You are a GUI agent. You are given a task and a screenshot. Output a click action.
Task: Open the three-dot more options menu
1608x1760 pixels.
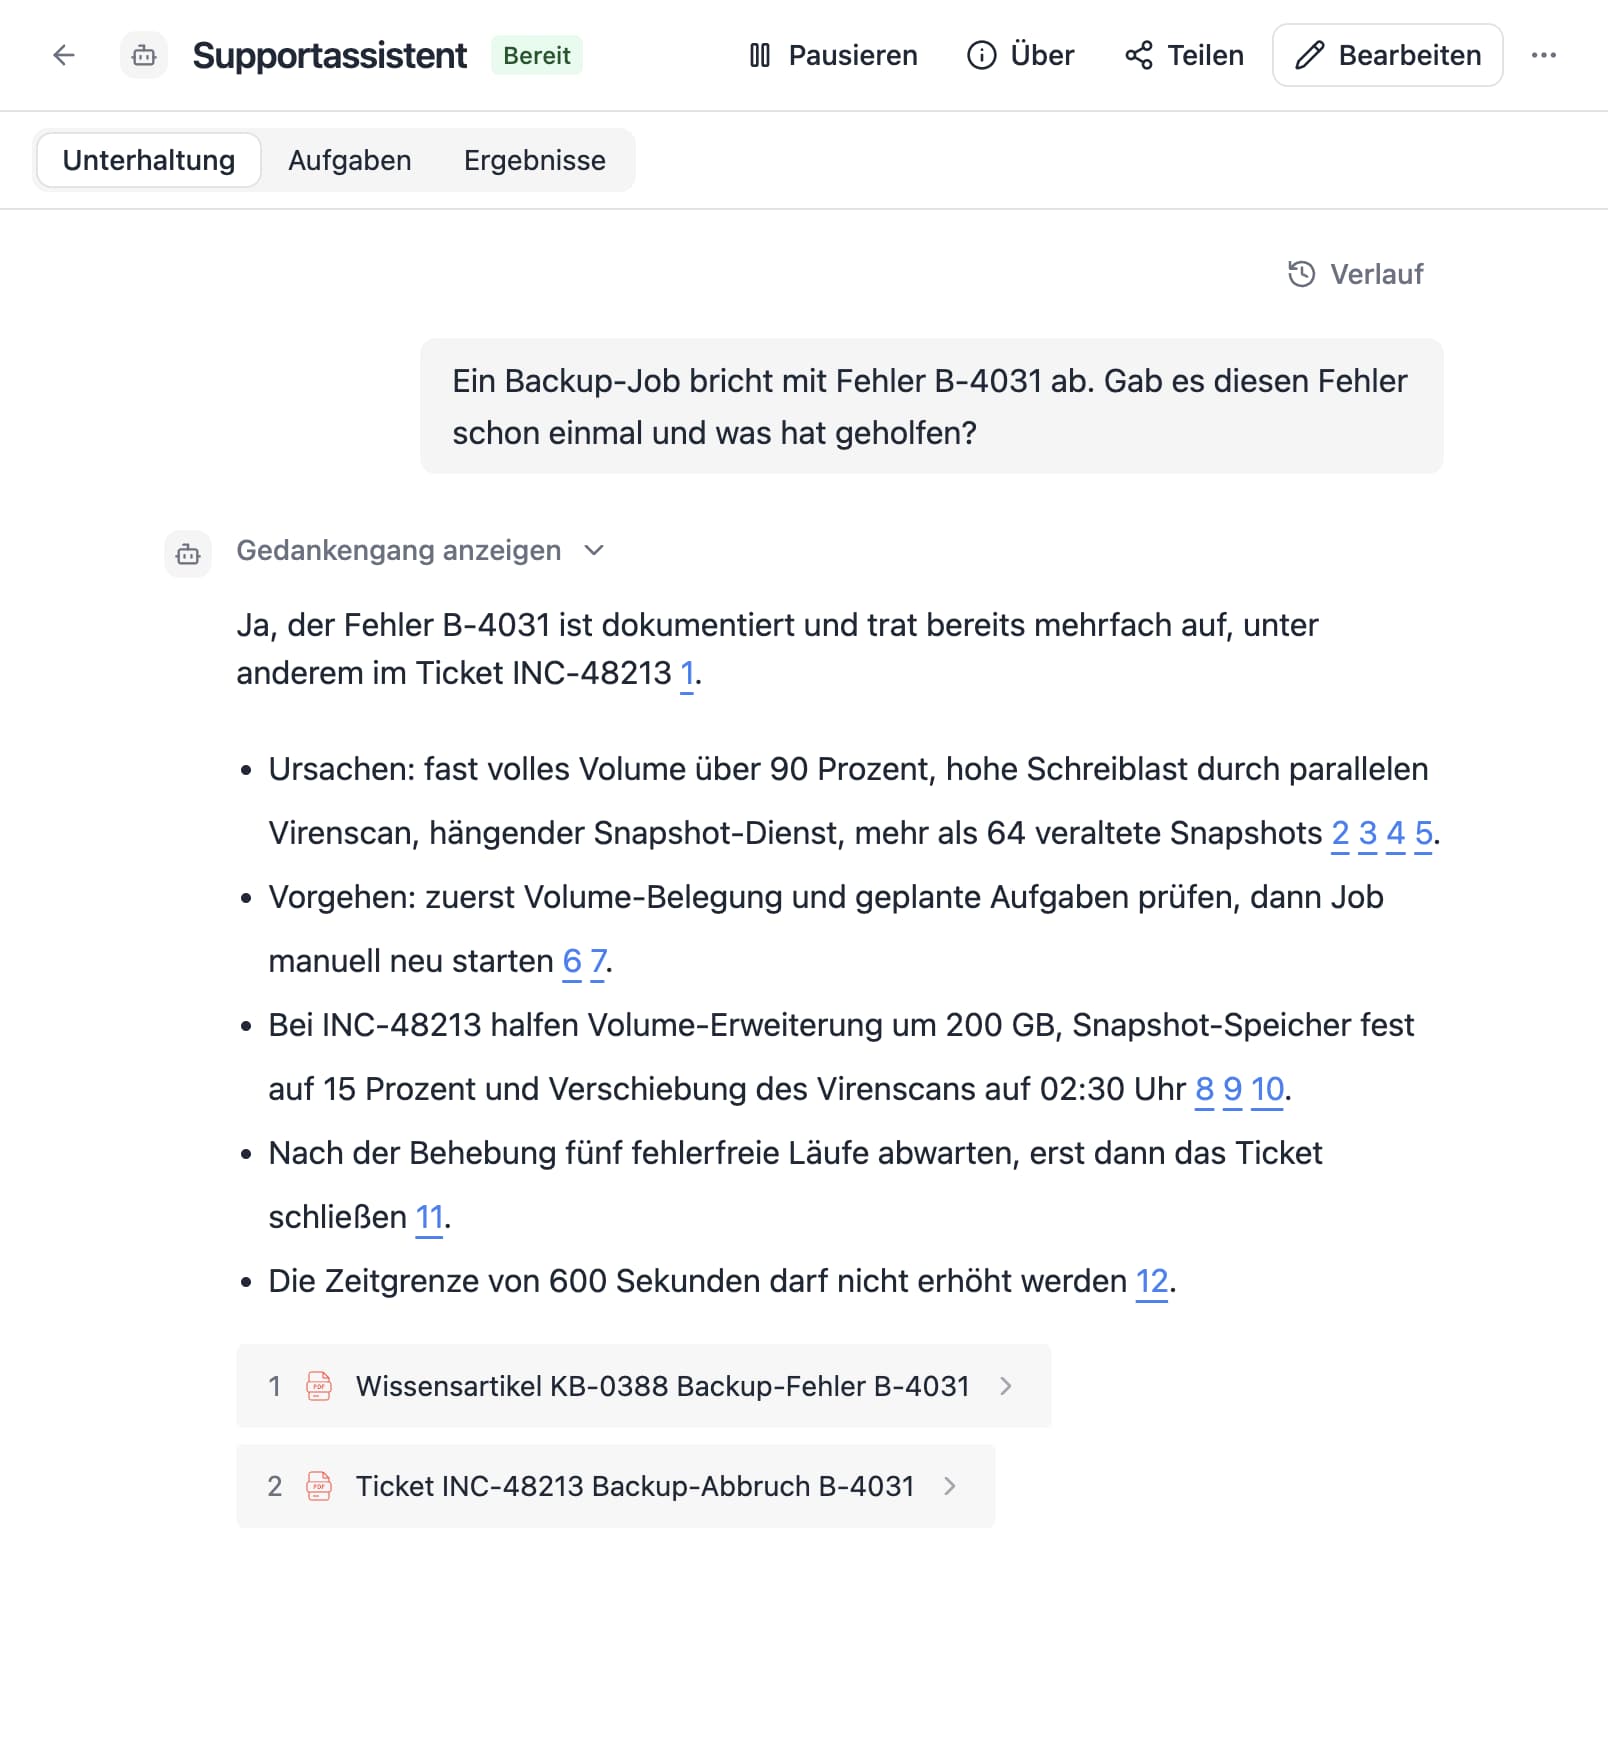point(1544,55)
